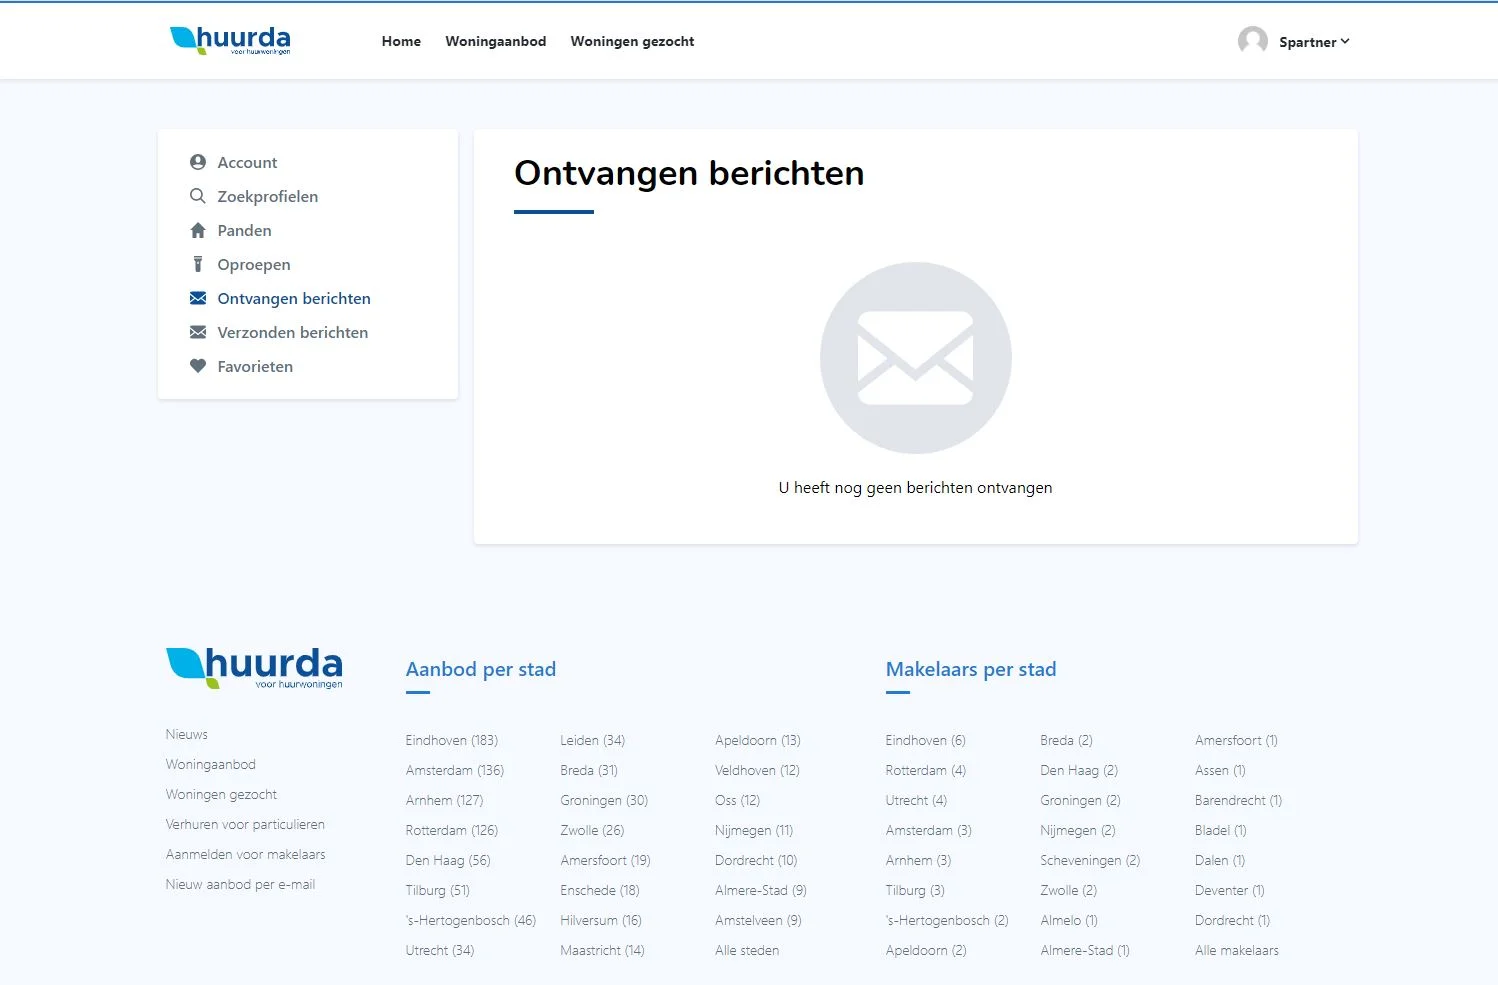Go to Woningen gezocht in top navigation
This screenshot has height=985, width=1498.
coord(632,41)
